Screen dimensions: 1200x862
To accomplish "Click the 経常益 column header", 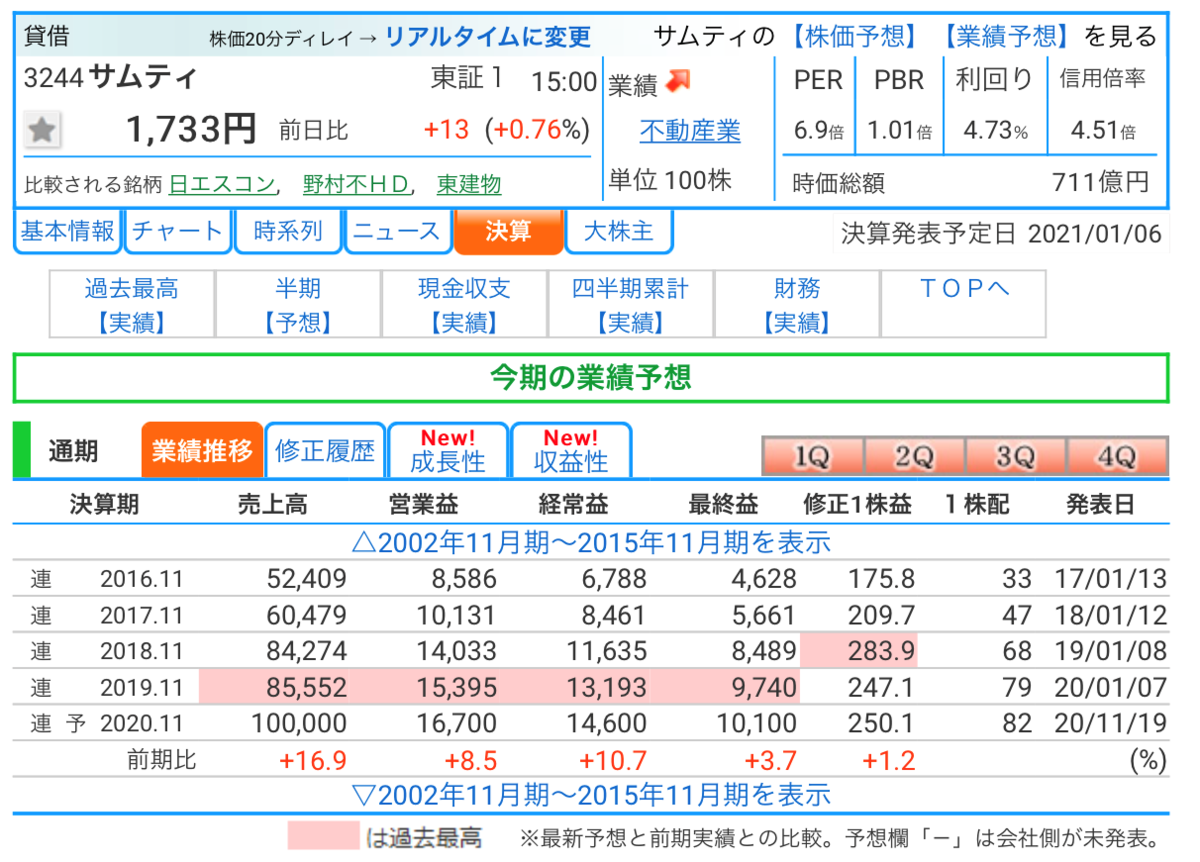I will (x=573, y=504).
